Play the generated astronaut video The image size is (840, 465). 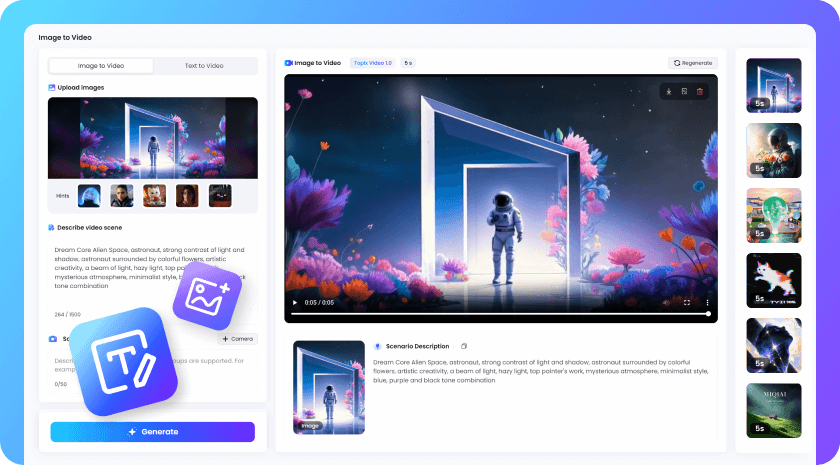click(x=294, y=302)
